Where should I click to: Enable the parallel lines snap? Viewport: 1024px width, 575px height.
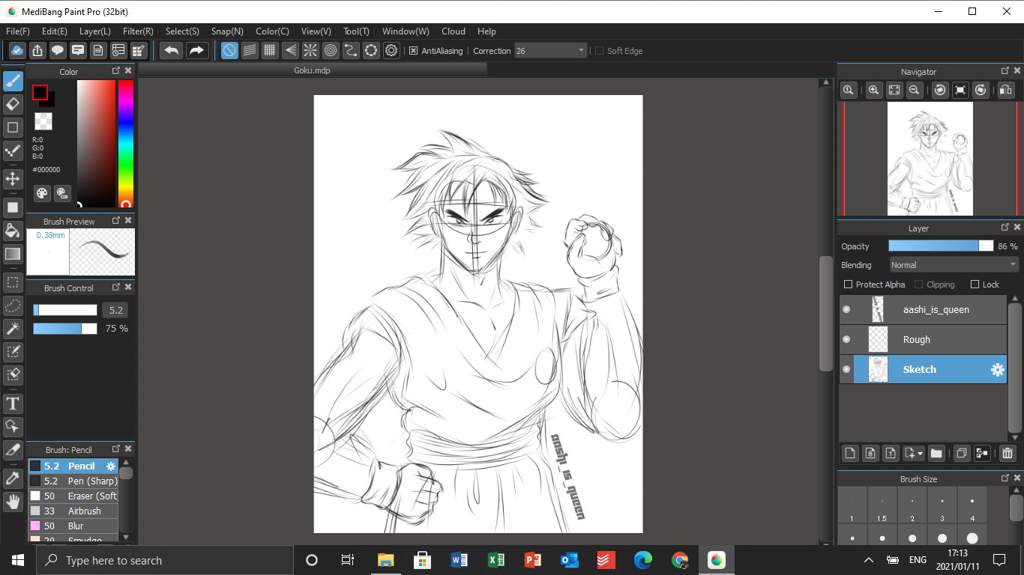(x=249, y=50)
